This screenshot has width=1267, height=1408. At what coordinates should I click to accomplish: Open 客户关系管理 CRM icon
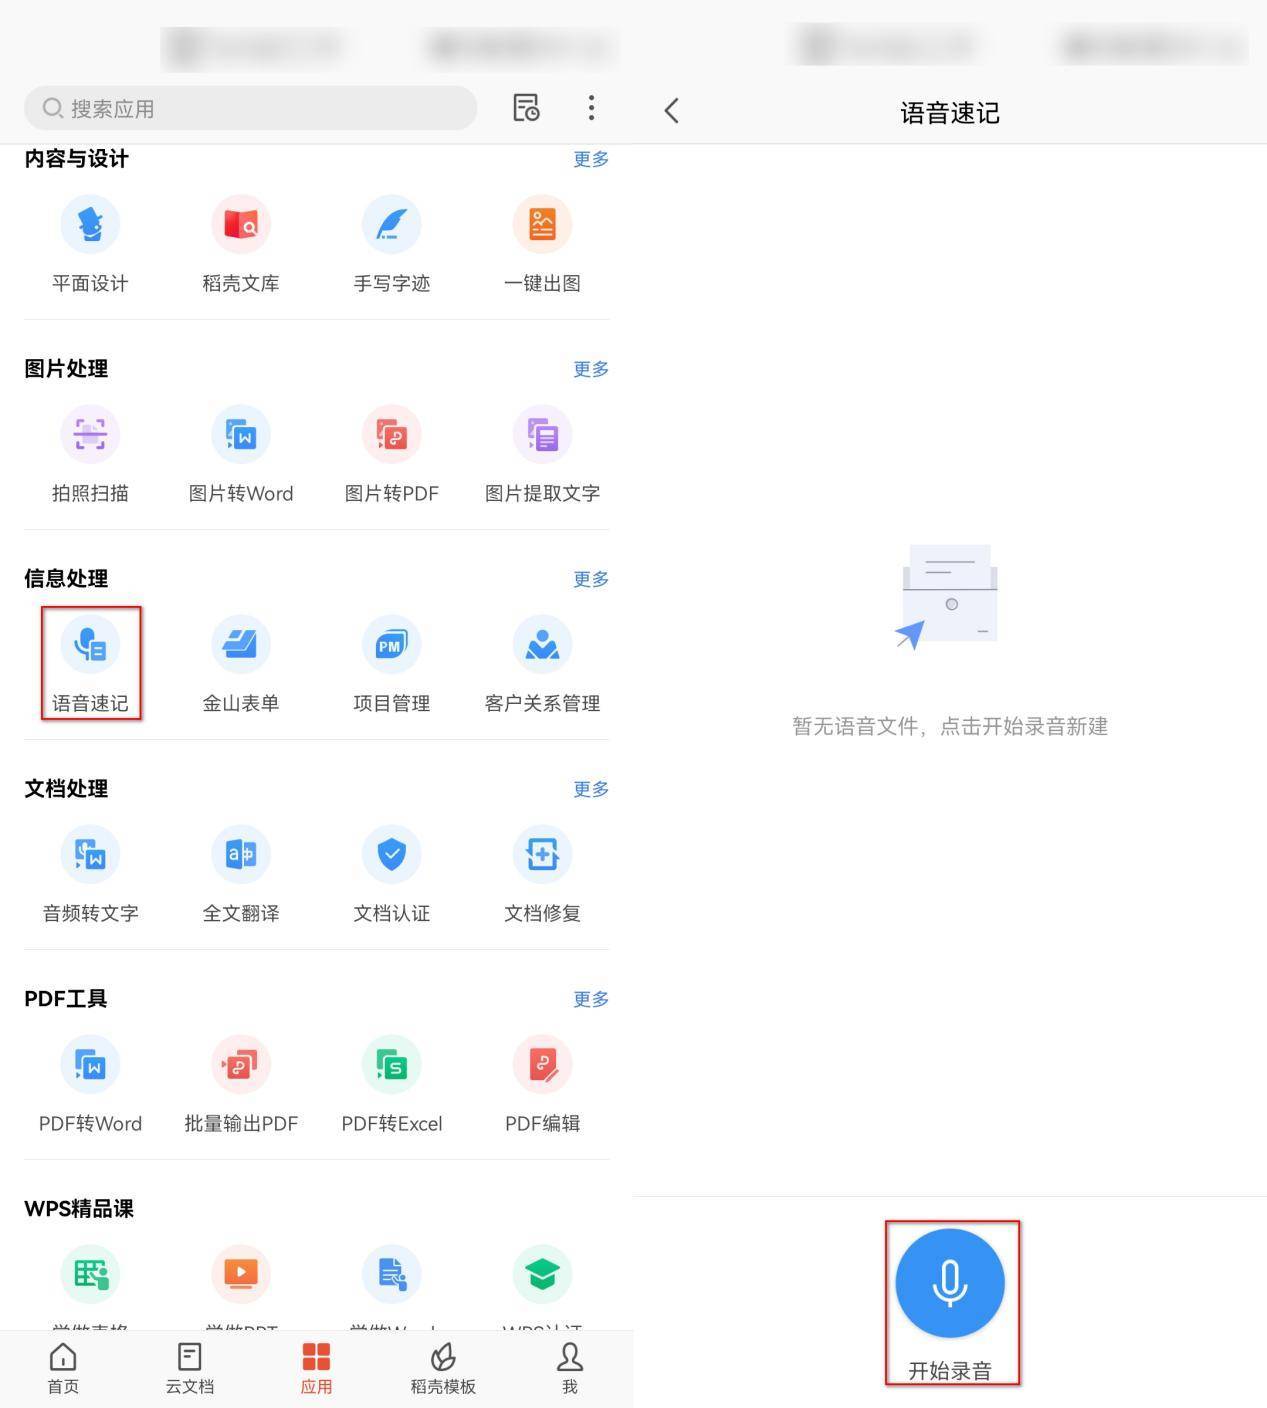tap(542, 644)
